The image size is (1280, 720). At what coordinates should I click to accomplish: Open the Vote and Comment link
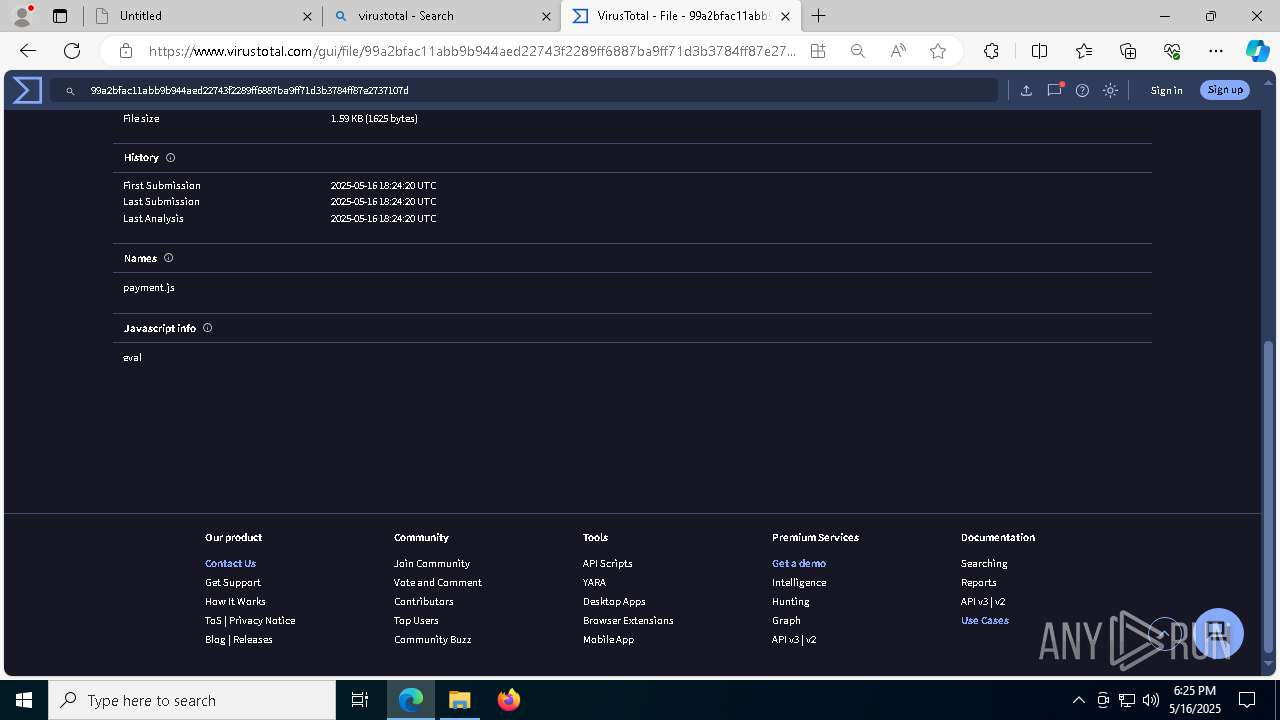438,582
